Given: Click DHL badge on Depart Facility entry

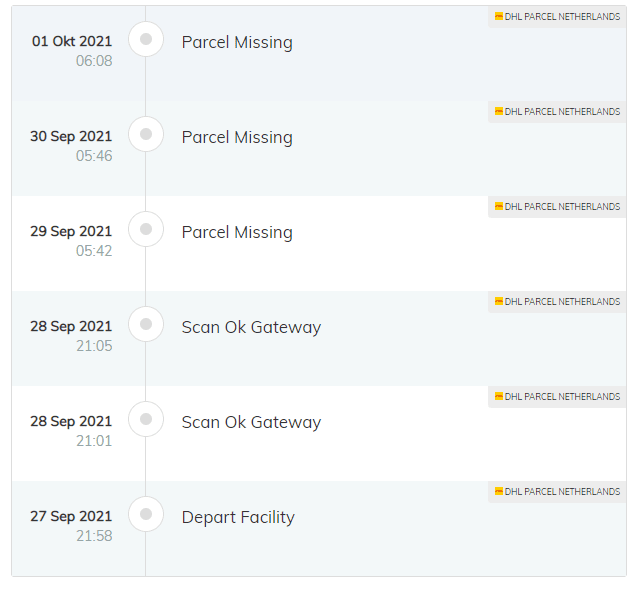Looking at the screenshot, I should coord(557,491).
